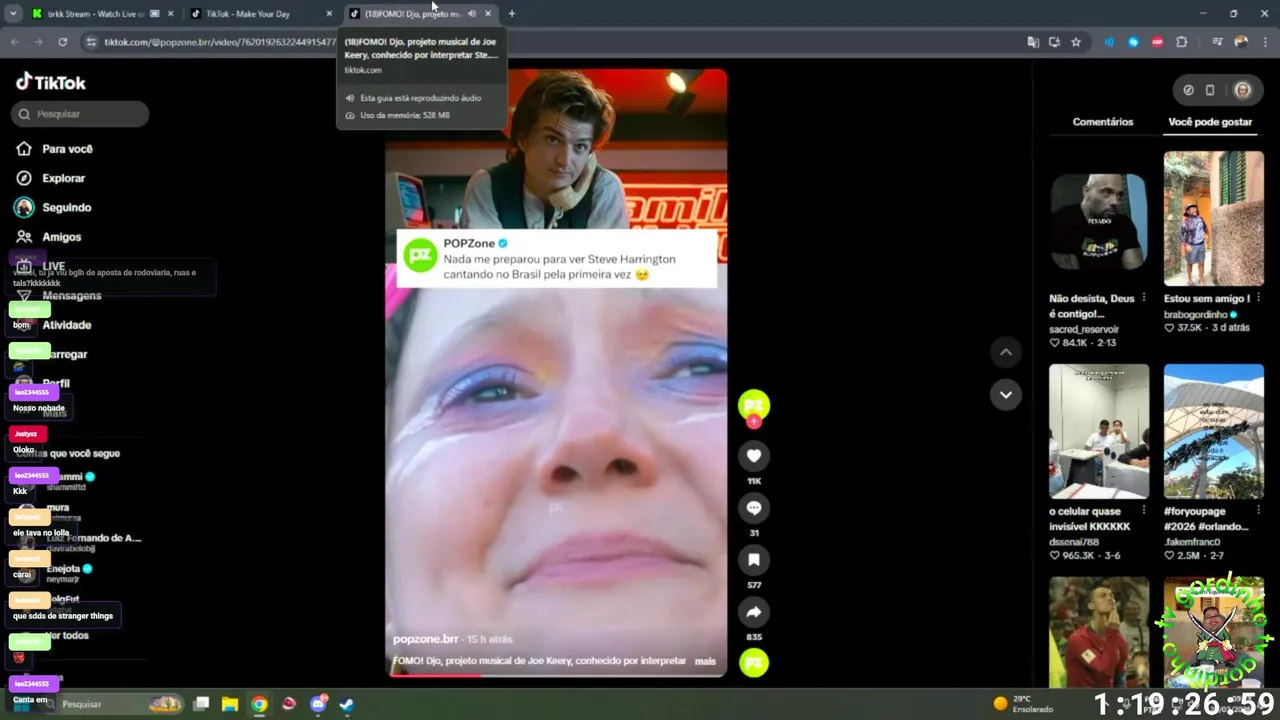Image resolution: width=1280 pixels, height=720 pixels.
Task: Open the POPZone name in the video overlay
Action: 470,243
